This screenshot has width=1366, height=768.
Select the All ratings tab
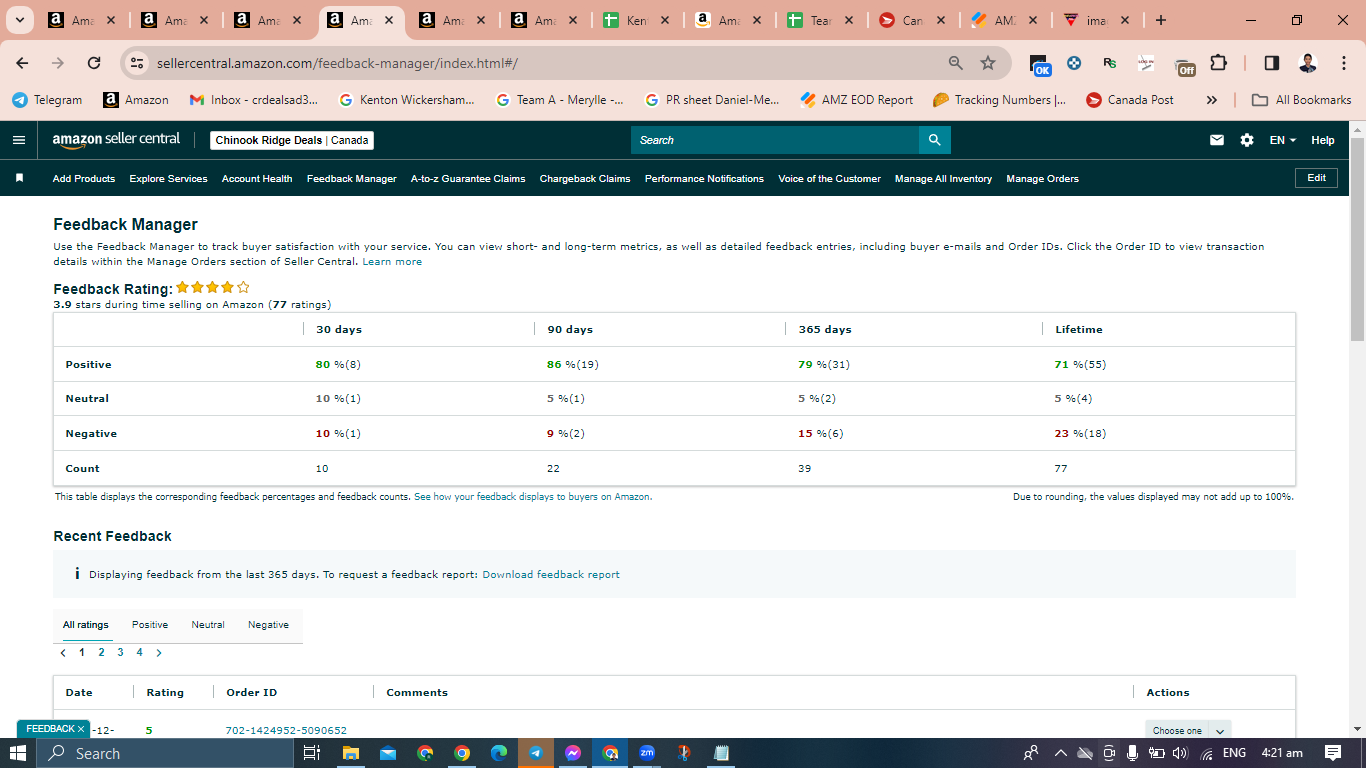(86, 625)
